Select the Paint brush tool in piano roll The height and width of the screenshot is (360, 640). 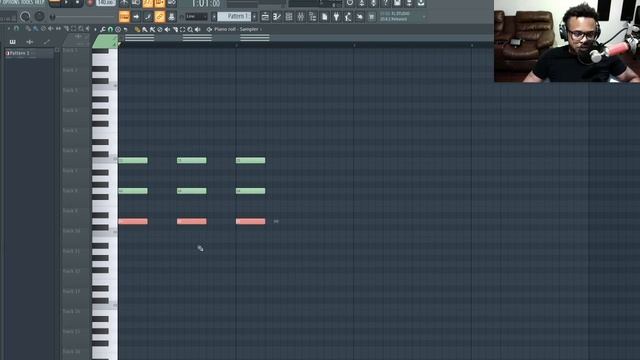[x=145, y=29]
